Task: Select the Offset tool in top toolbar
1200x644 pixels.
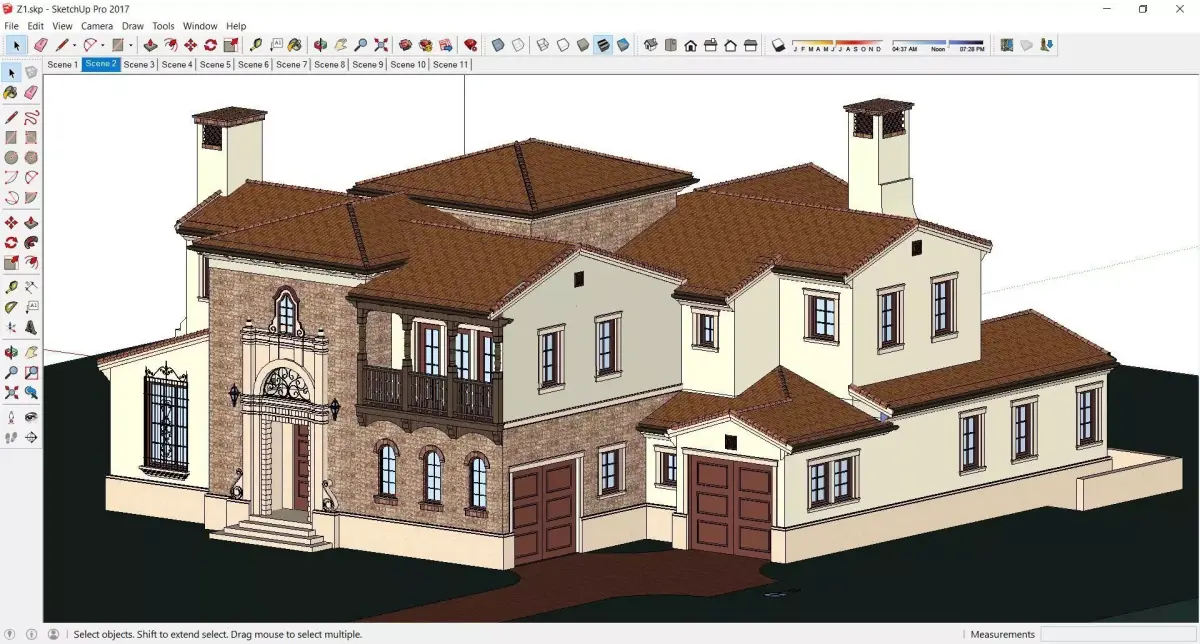Action: pyautogui.click(x=170, y=45)
